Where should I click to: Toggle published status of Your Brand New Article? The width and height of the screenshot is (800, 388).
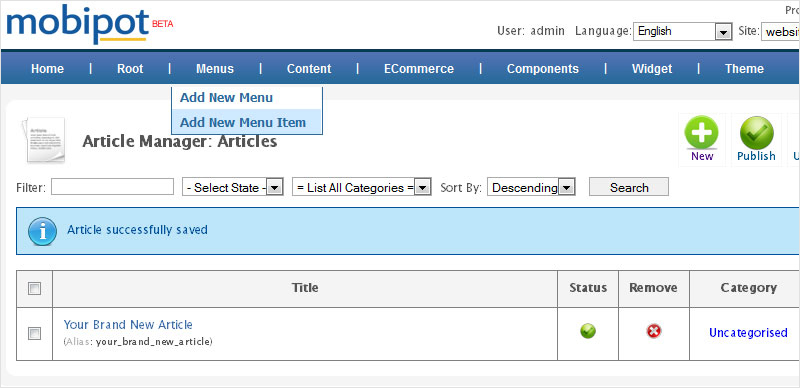point(588,331)
